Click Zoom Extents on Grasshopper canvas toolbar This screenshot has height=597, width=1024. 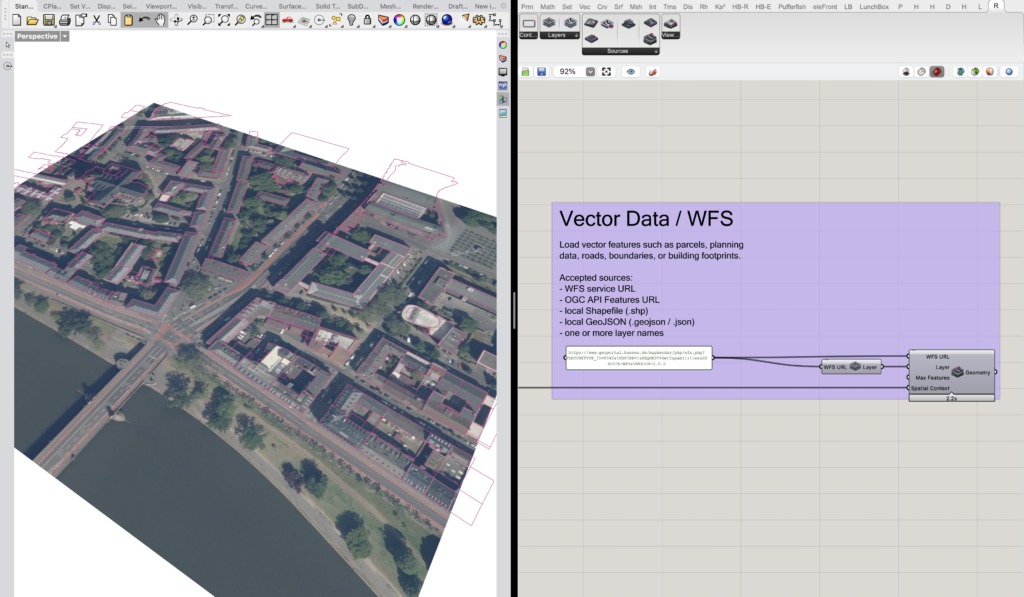pyautogui.click(x=606, y=72)
